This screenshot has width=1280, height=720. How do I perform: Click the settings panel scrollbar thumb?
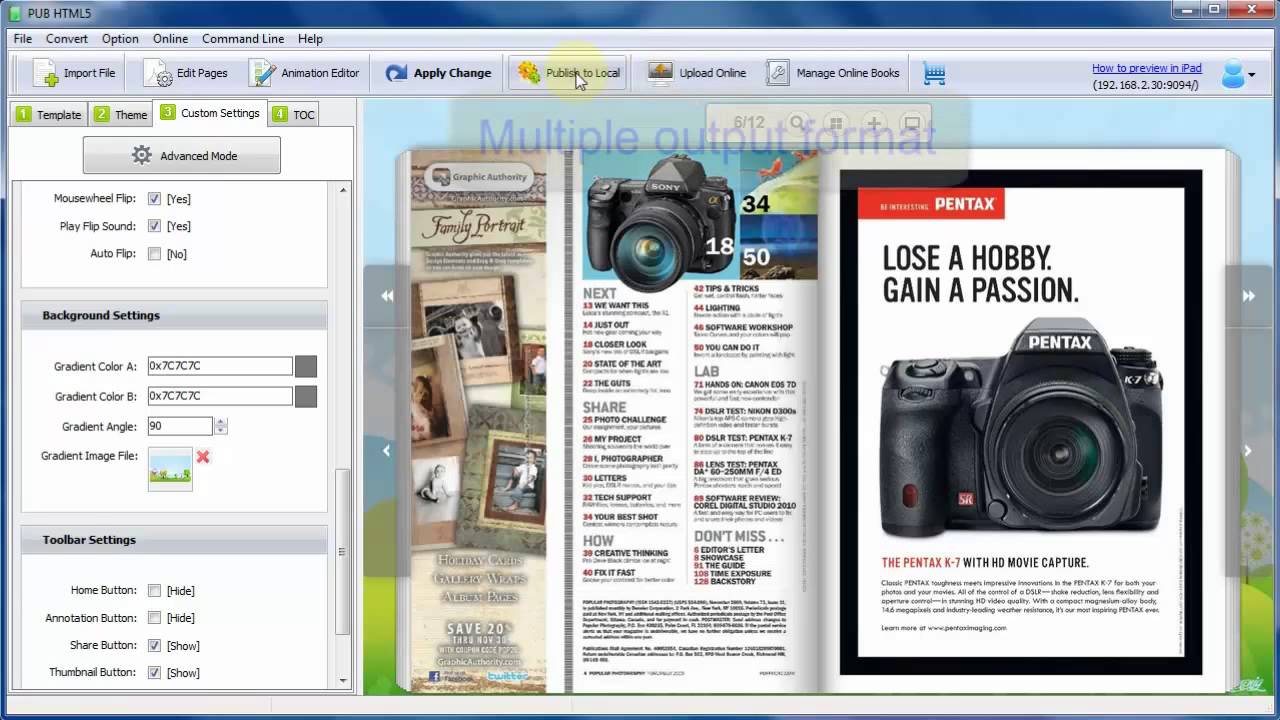coord(344,552)
